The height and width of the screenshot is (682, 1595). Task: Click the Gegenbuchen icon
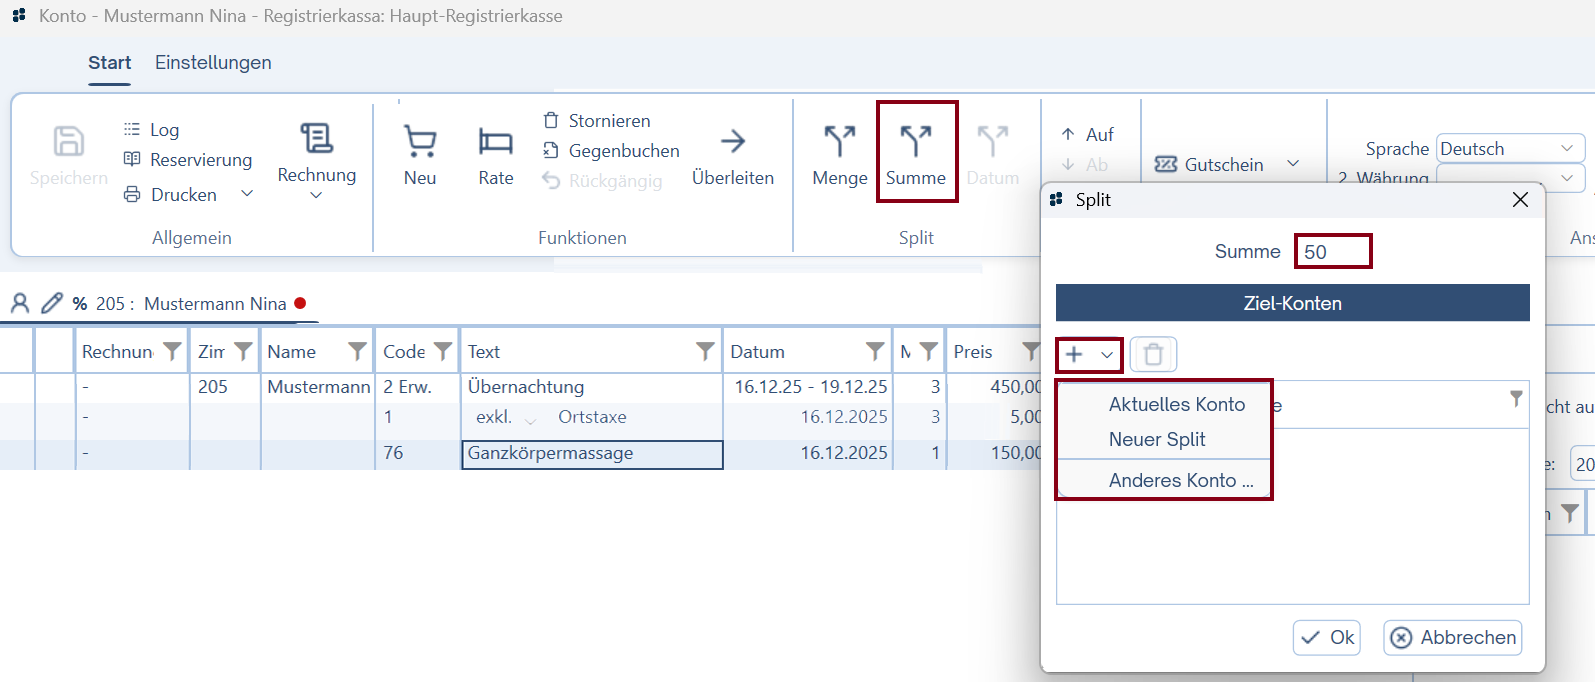point(551,151)
